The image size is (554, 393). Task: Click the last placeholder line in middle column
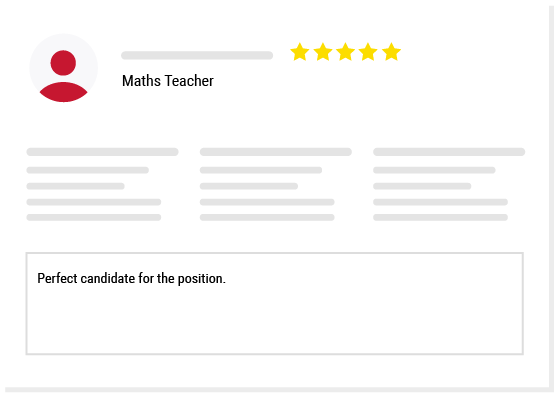[267, 217]
